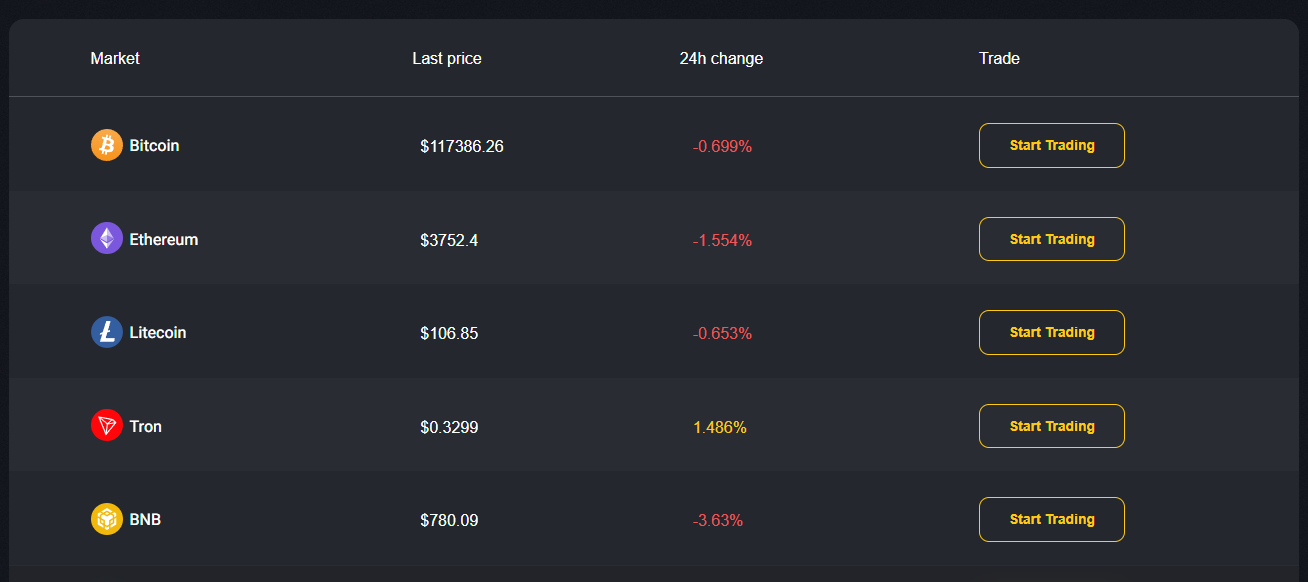Open the Bitcoin market name
The height and width of the screenshot is (582, 1308).
154,145
